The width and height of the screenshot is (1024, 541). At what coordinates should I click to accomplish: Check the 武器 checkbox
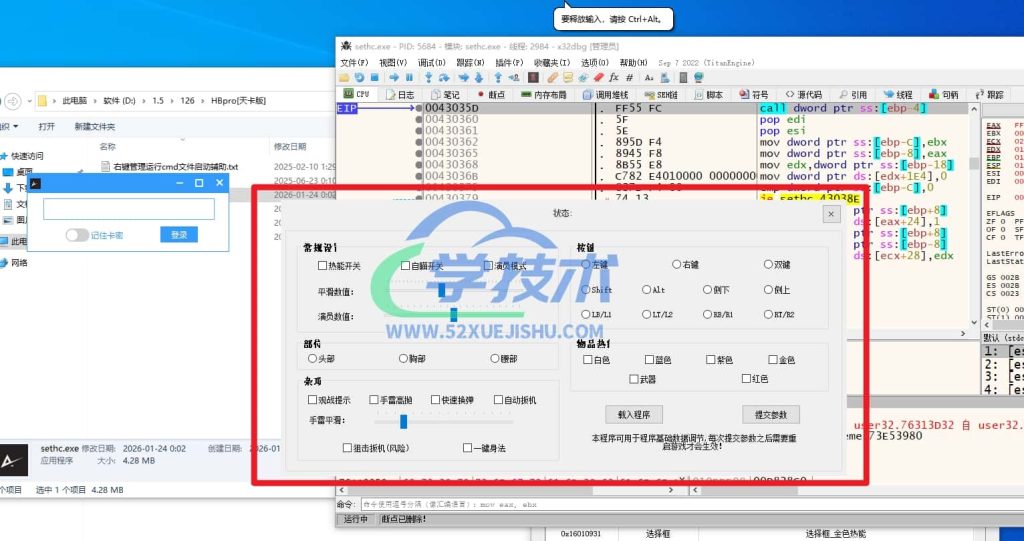click(x=633, y=379)
